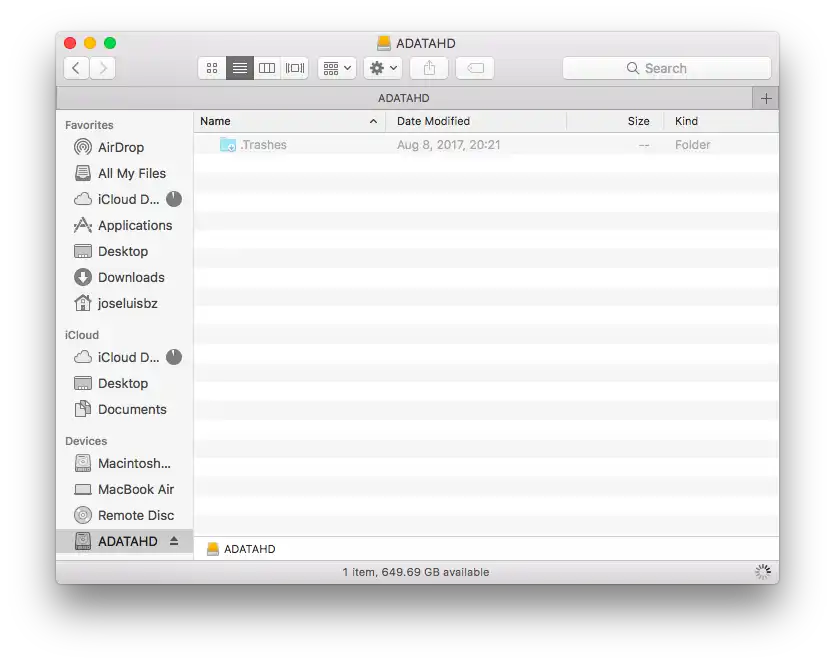The image size is (835, 664).
Task: Open joseluisbz home folder
Action: point(127,304)
